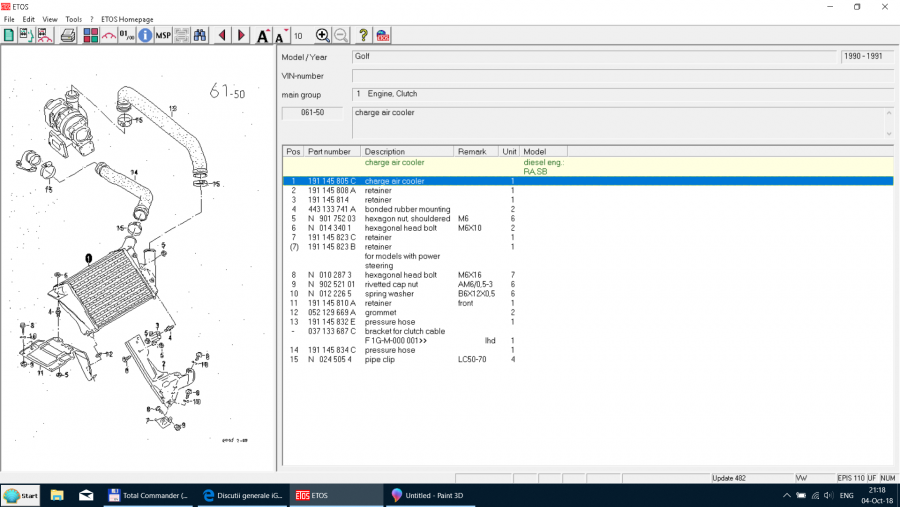Zoom in with the magnifier plus icon

pos(322,36)
